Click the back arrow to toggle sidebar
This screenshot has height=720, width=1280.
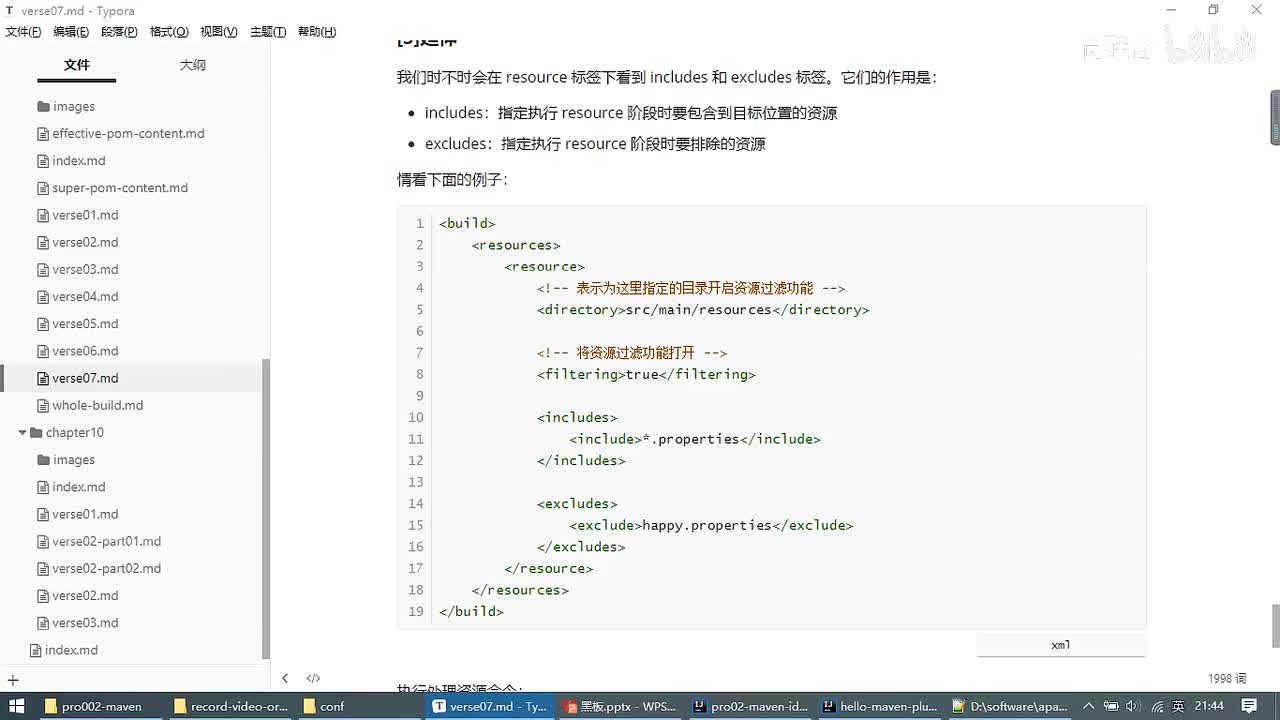[285, 678]
